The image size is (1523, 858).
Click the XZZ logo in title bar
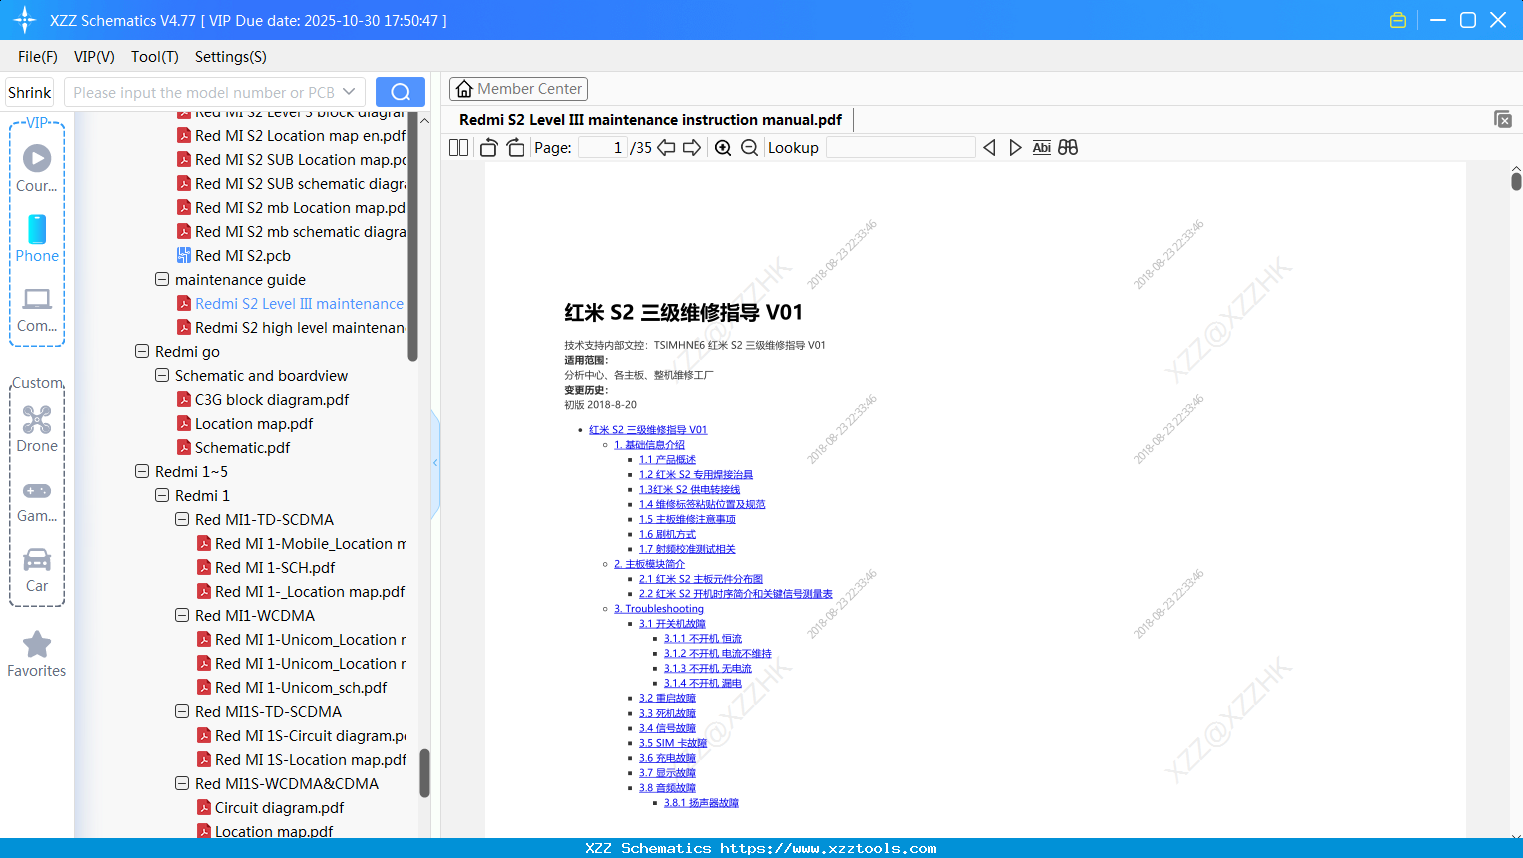pyautogui.click(x=25, y=20)
